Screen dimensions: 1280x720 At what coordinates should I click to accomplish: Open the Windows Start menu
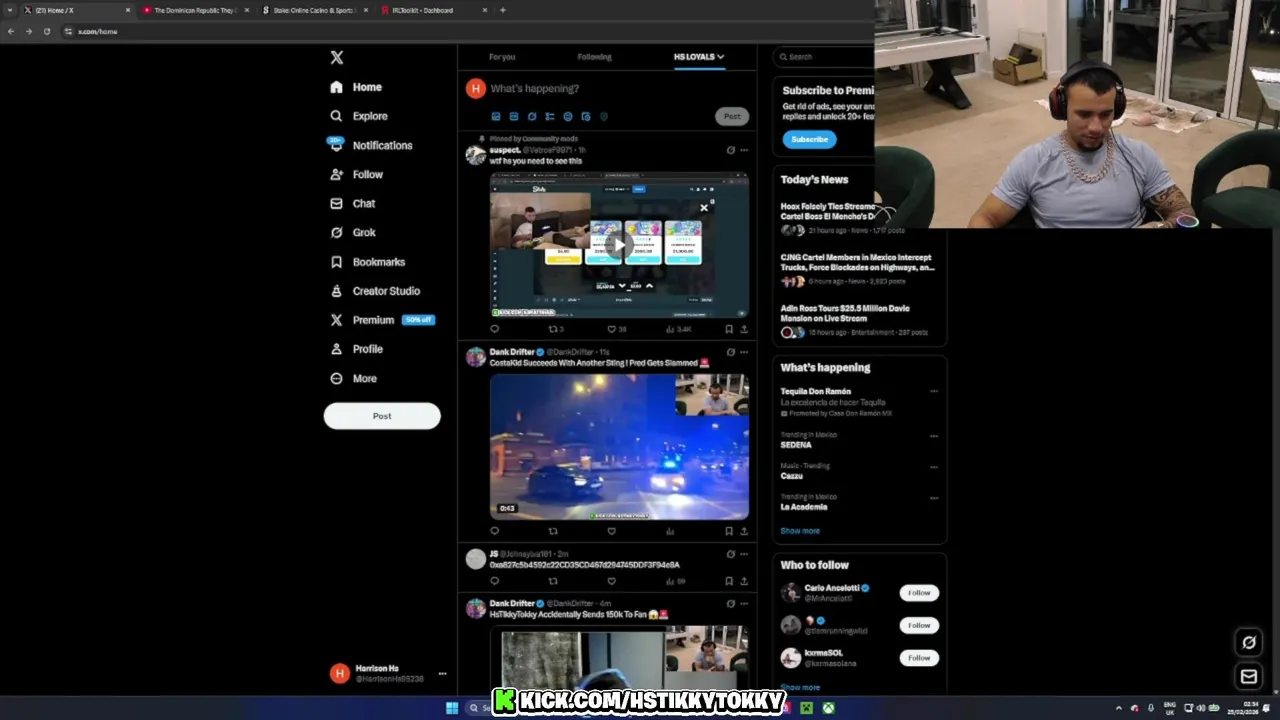coord(452,708)
